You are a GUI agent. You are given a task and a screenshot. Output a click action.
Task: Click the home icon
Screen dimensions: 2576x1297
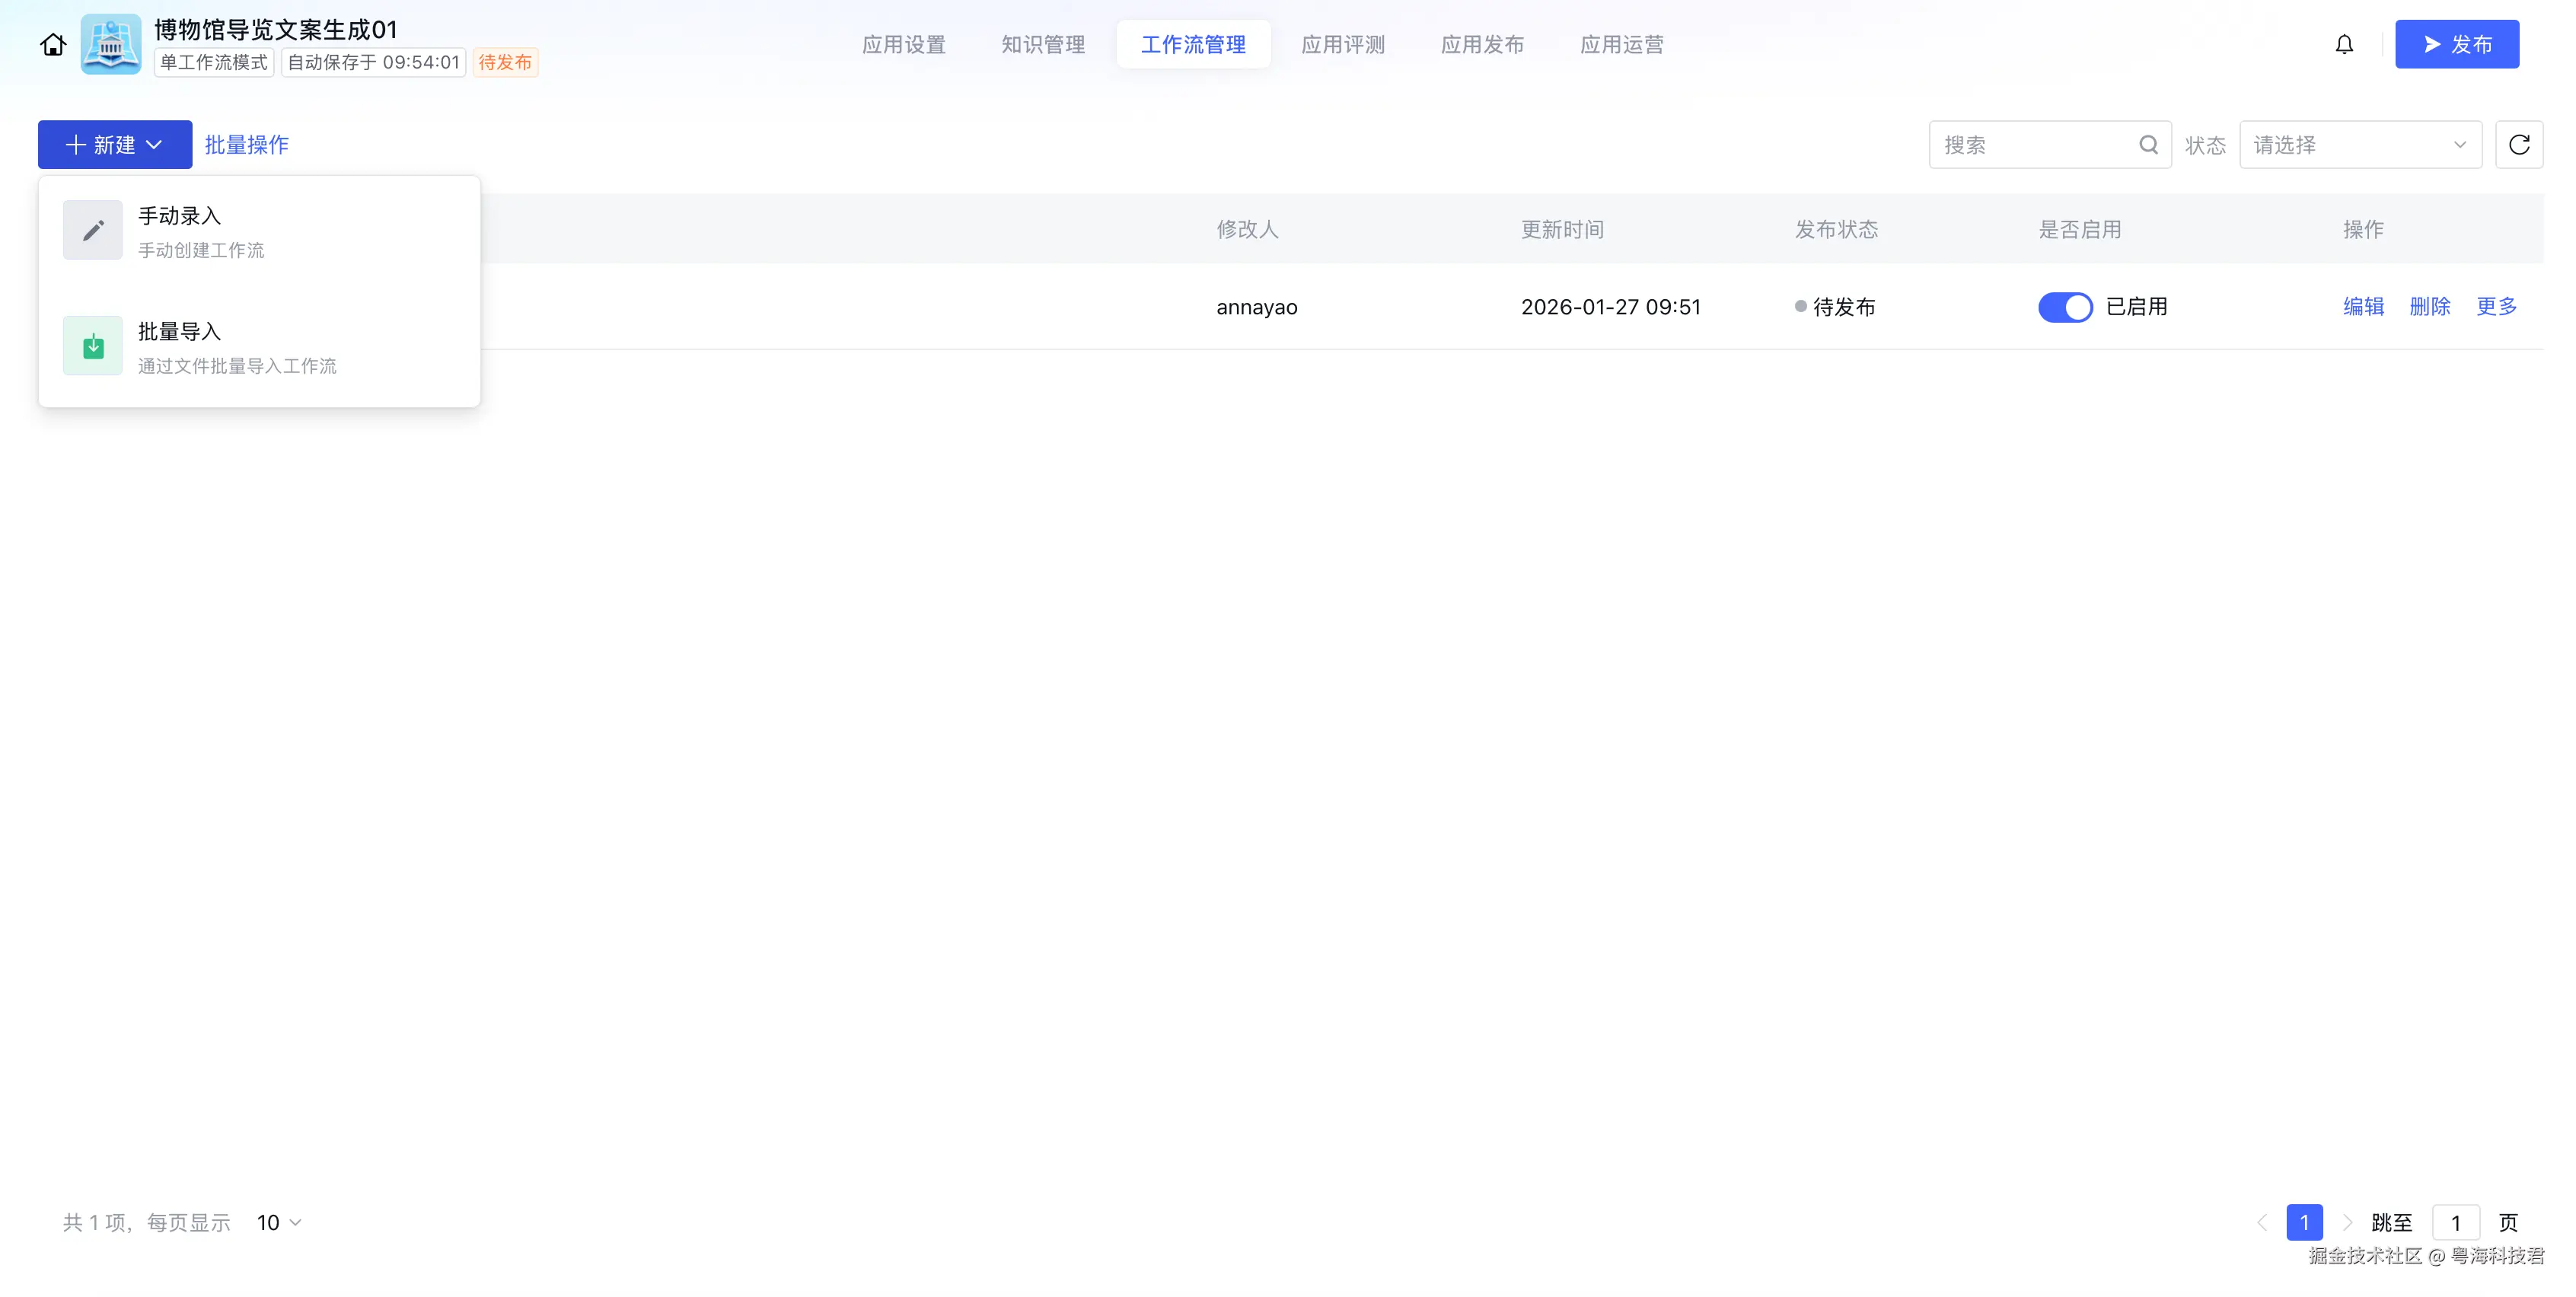pos(53,45)
